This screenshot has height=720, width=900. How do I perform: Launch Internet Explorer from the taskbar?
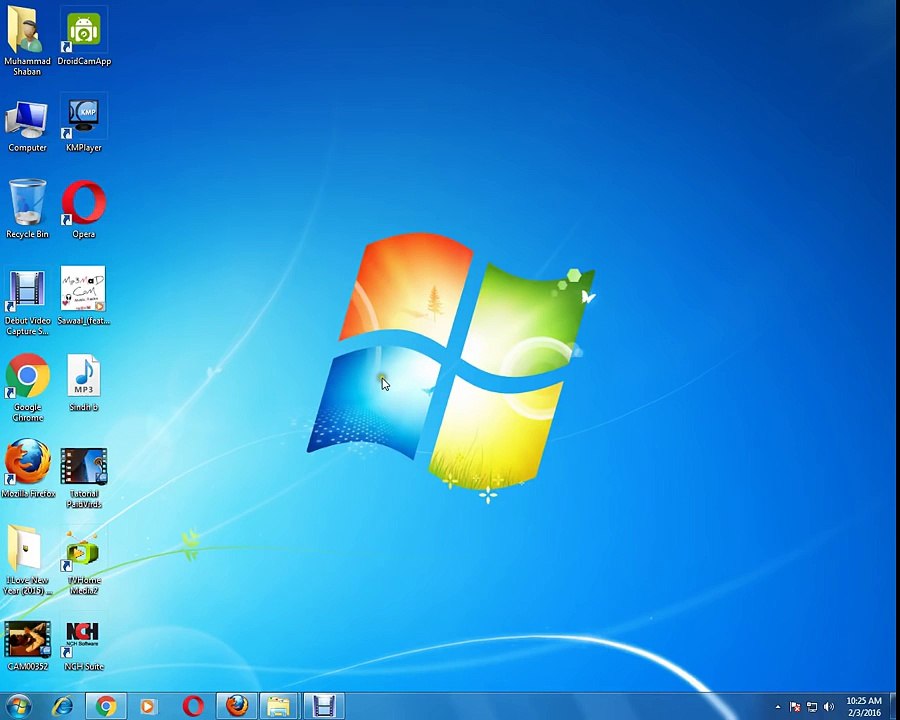pyautogui.click(x=63, y=706)
